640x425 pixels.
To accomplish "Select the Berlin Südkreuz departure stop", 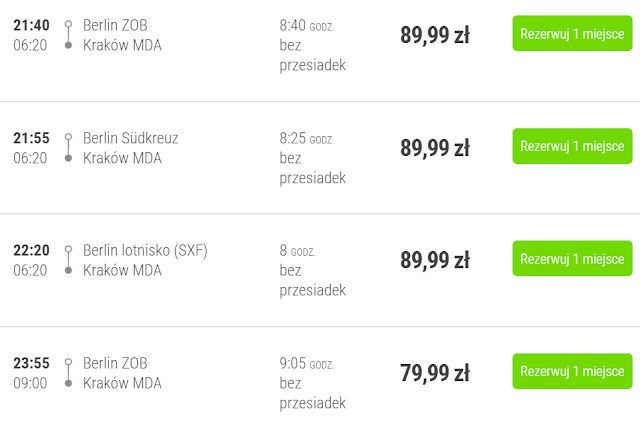I will click(131, 138).
